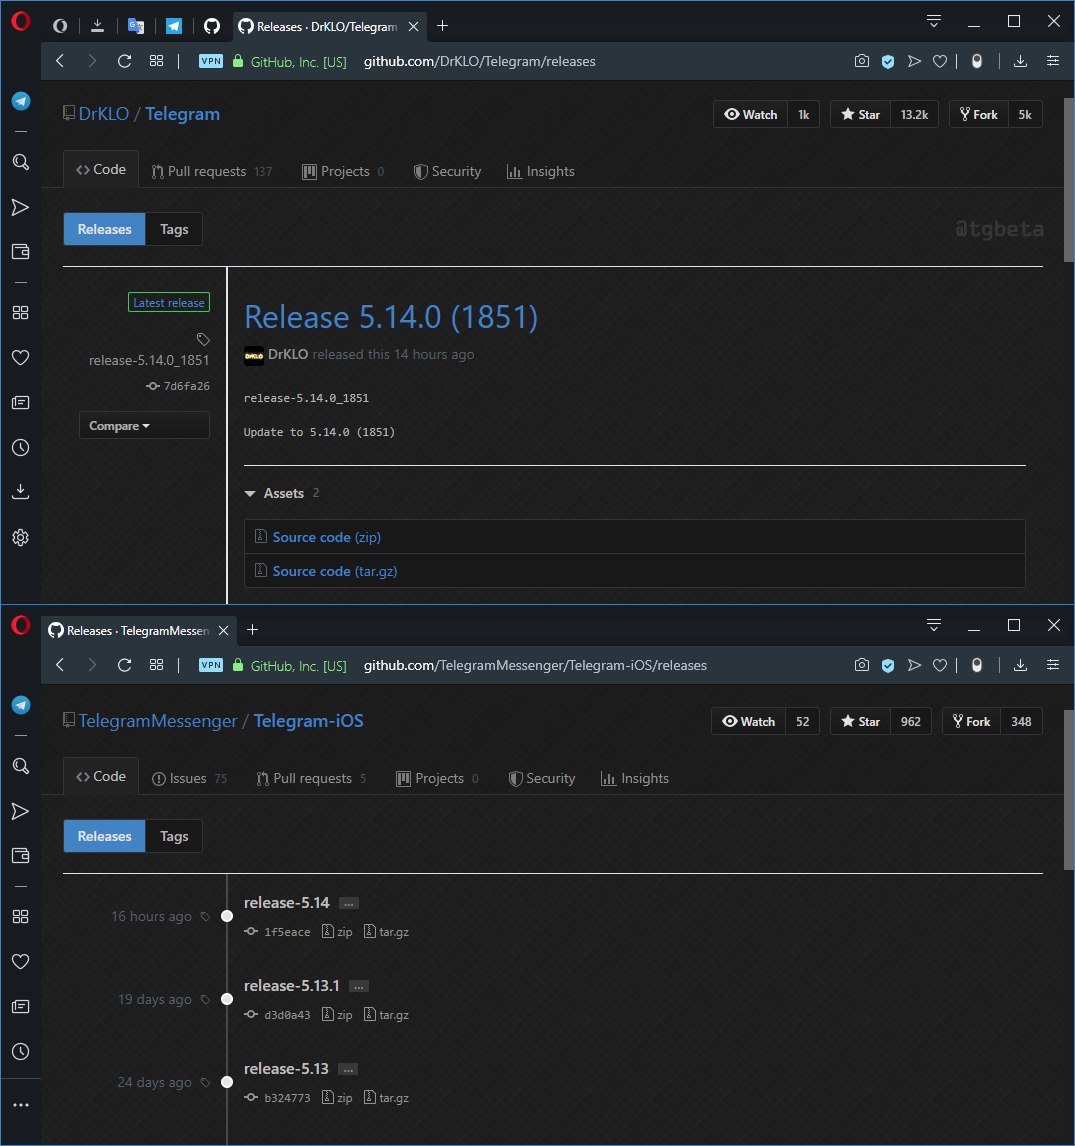The image size is (1075, 1146).
Task: Open commit 1f5eace link
Action: pyautogui.click(x=287, y=933)
